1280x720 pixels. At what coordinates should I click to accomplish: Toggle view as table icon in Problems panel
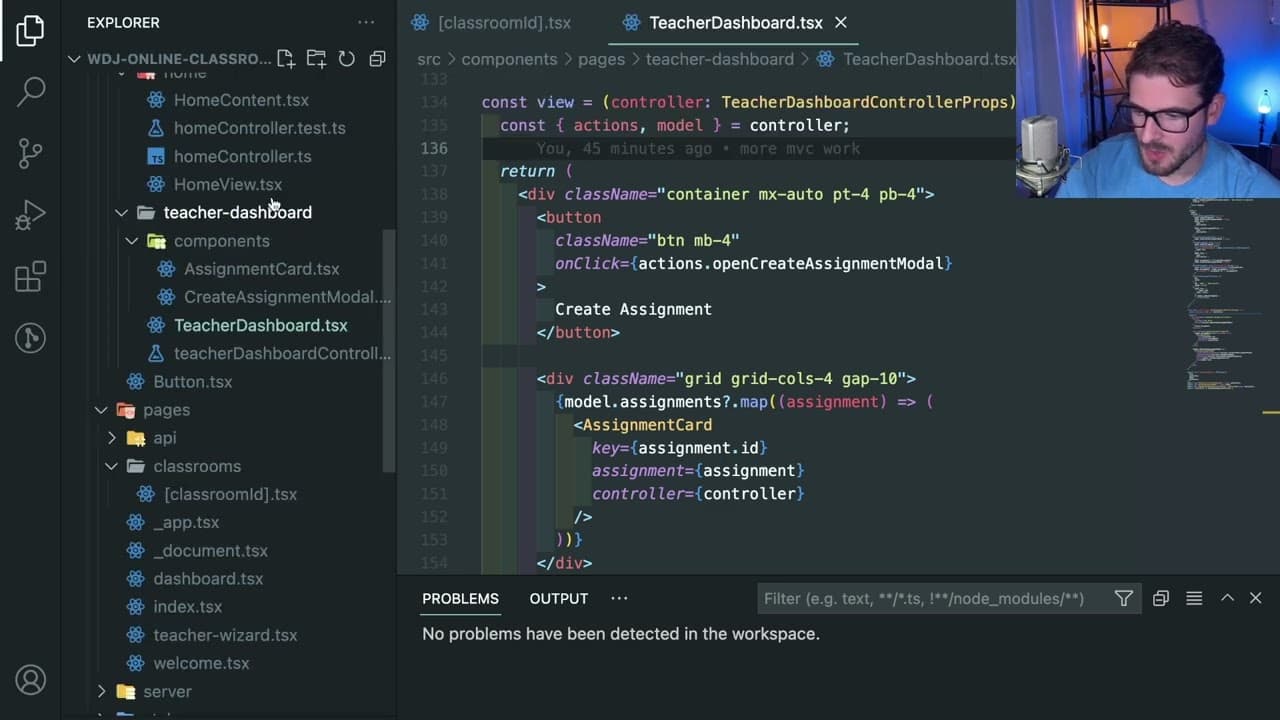click(x=1194, y=598)
